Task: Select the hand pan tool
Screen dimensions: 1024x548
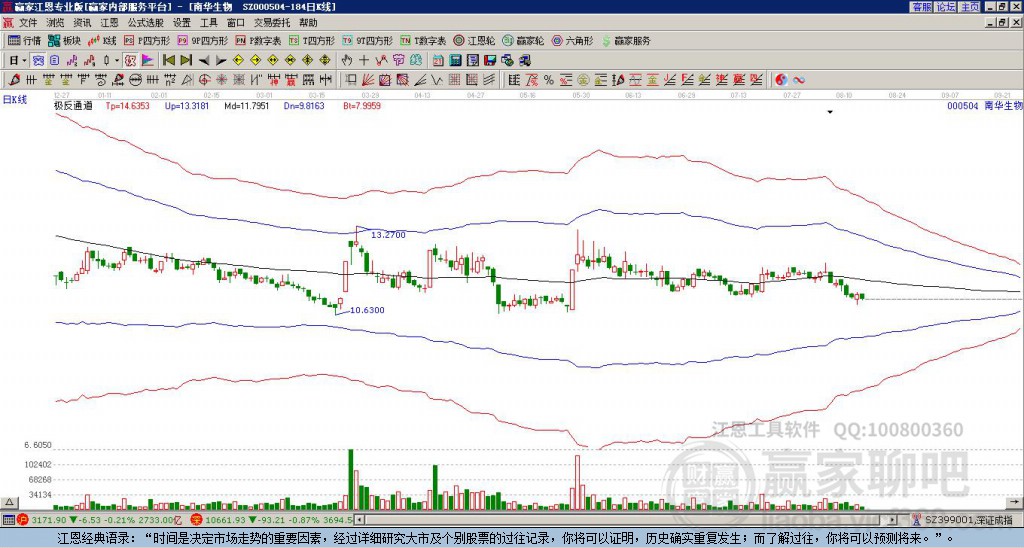Action: 346,60
